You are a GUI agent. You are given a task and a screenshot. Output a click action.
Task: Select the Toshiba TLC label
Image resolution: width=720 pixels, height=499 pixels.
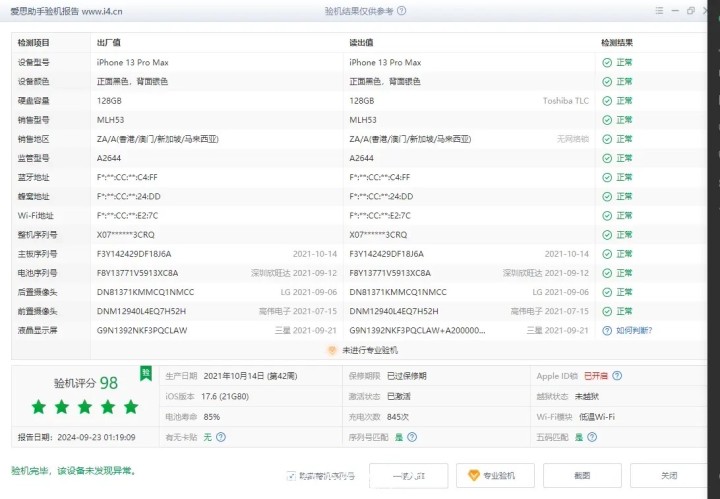tap(566, 101)
